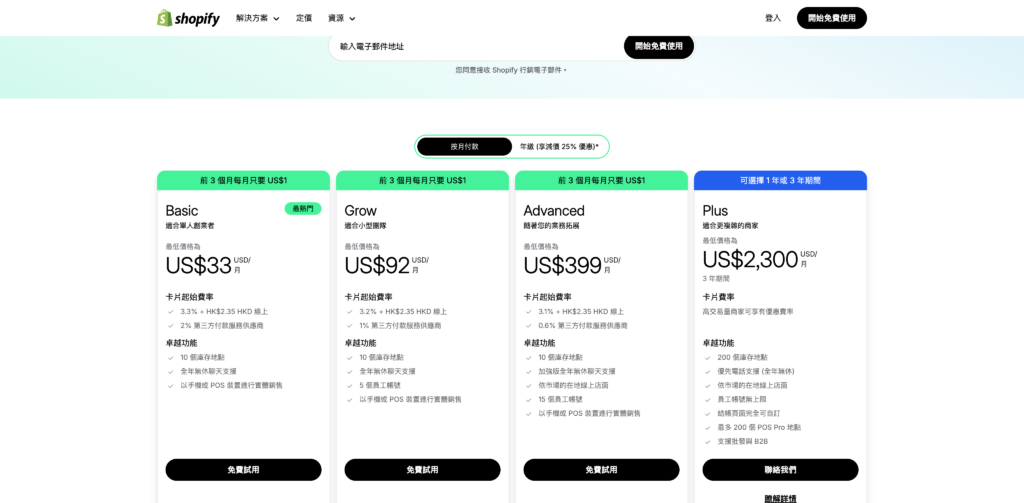Expand the 資源 menu
Image resolution: width=1024 pixels, height=503 pixels.
[342, 18]
